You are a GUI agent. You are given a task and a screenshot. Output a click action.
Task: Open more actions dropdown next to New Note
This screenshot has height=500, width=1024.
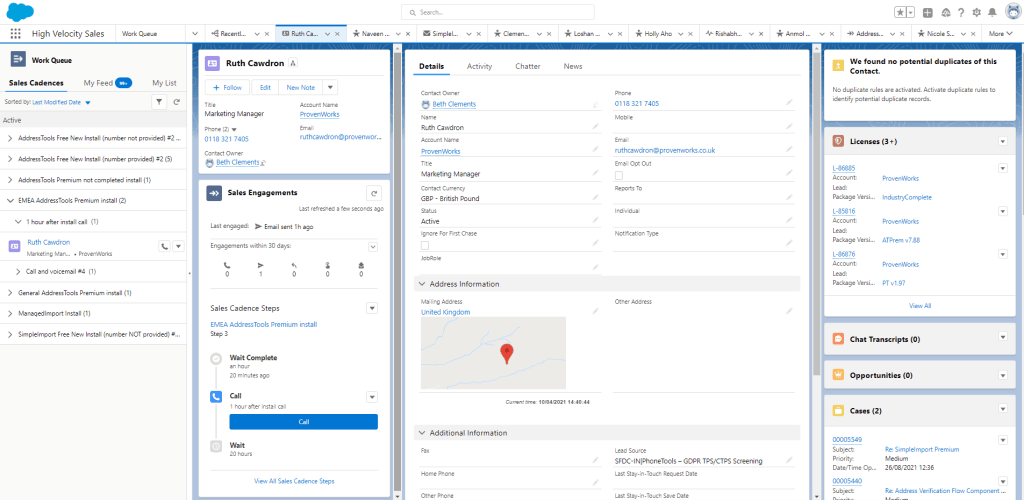point(330,87)
